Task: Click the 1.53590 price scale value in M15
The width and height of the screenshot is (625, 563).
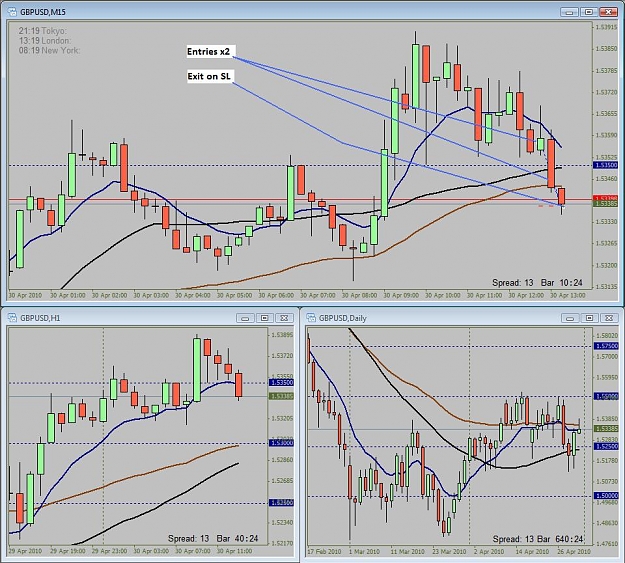Action: pyautogui.click(x=606, y=135)
